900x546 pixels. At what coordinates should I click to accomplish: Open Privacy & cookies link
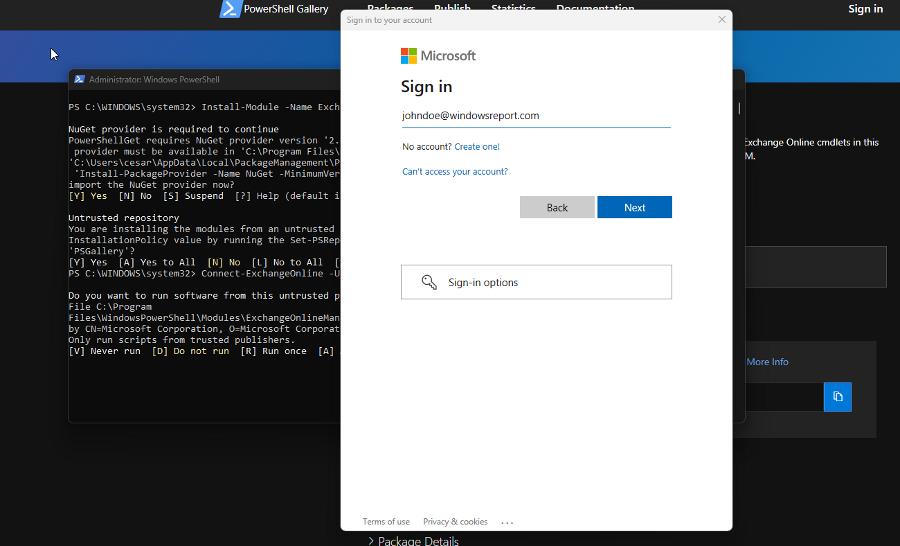point(455,521)
